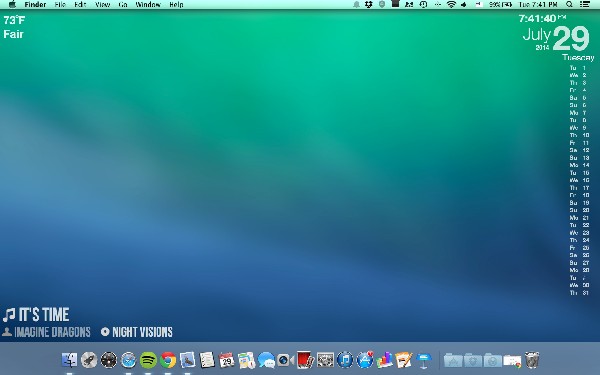Click the "Imagine Dragons" artist text
The width and height of the screenshot is (600, 375).
point(52,332)
